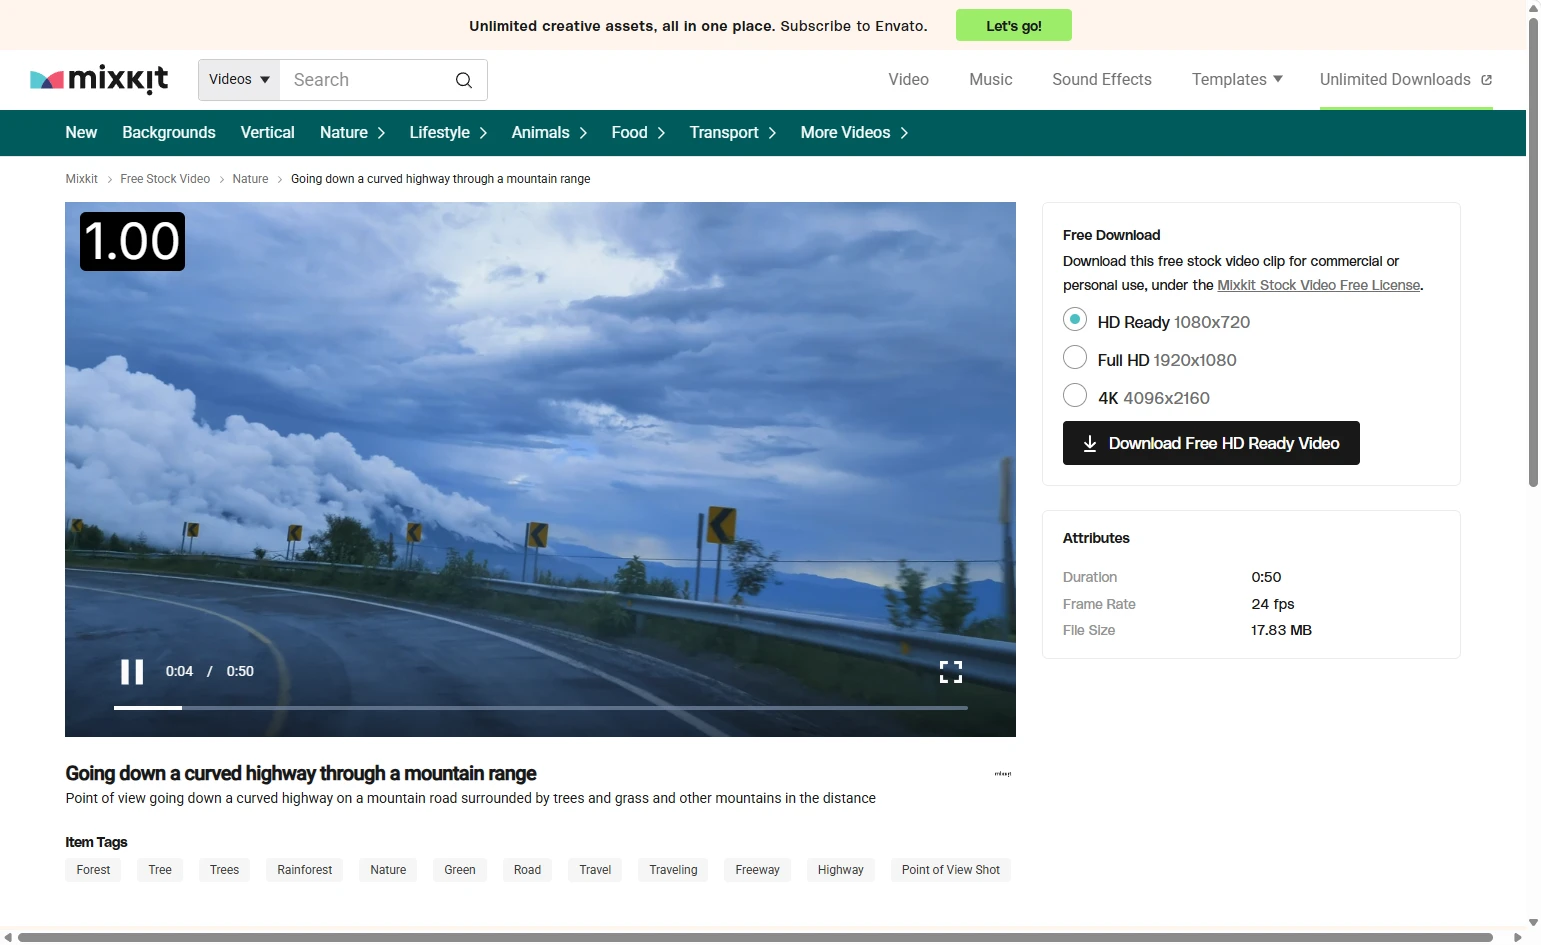The height and width of the screenshot is (945, 1541).
Task: Open the Videos search category dropdown
Action: coord(239,80)
